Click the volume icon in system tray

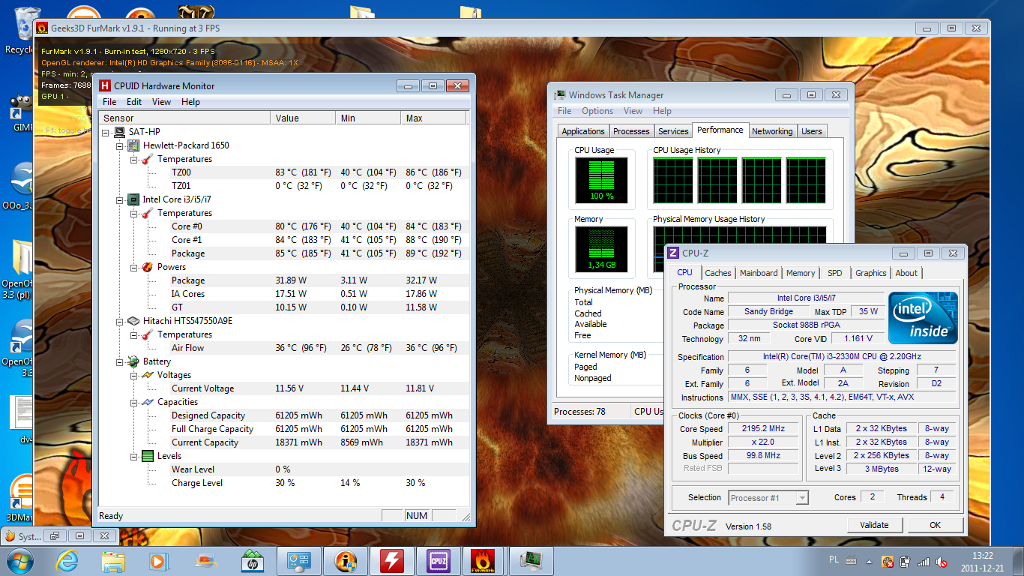(x=941, y=562)
